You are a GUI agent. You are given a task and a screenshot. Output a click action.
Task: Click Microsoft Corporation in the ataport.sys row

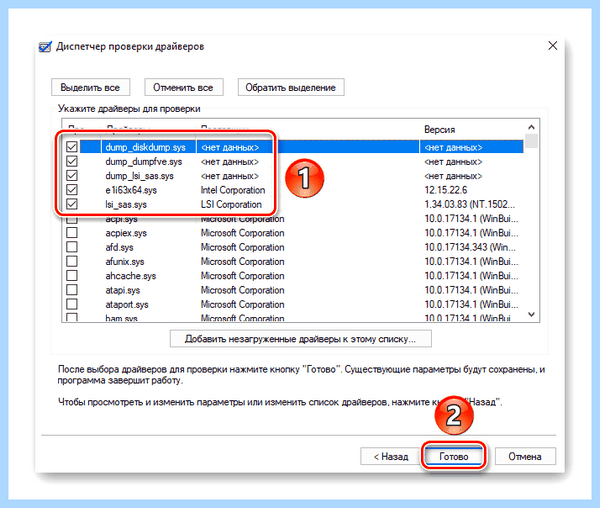(x=243, y=304)
